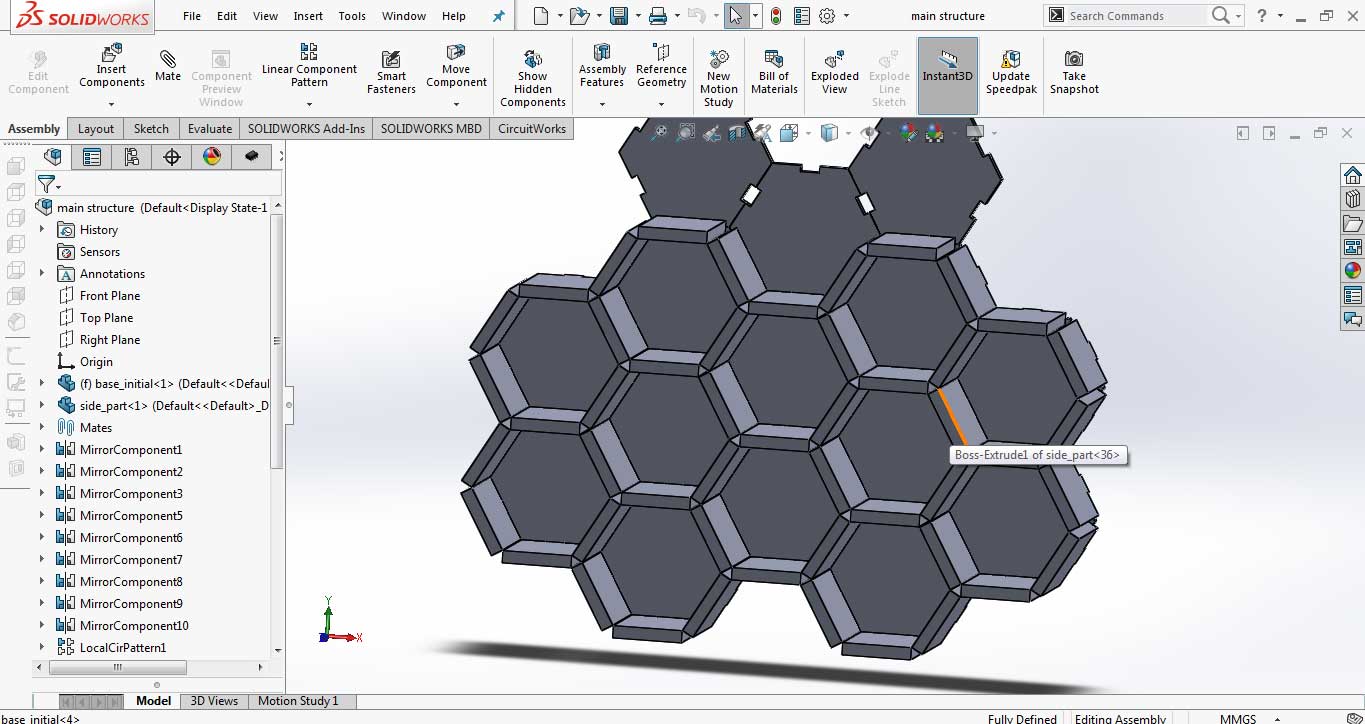This screenshot has width=1365, height=724.
Task: Open the ConfigurationManager tab icon
Action: (x=132, y=157)
